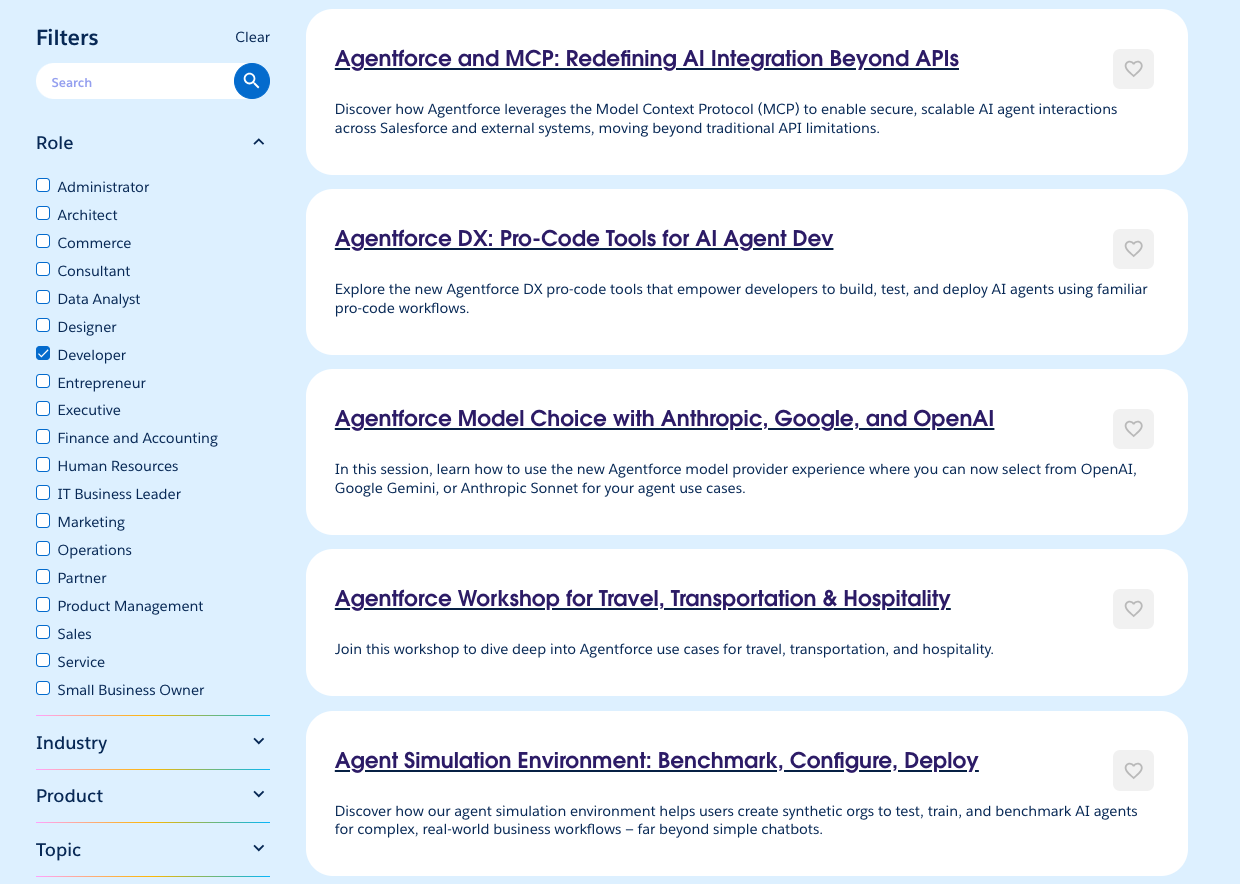Open Agentforce Model Choice session link

click(664, 418)
